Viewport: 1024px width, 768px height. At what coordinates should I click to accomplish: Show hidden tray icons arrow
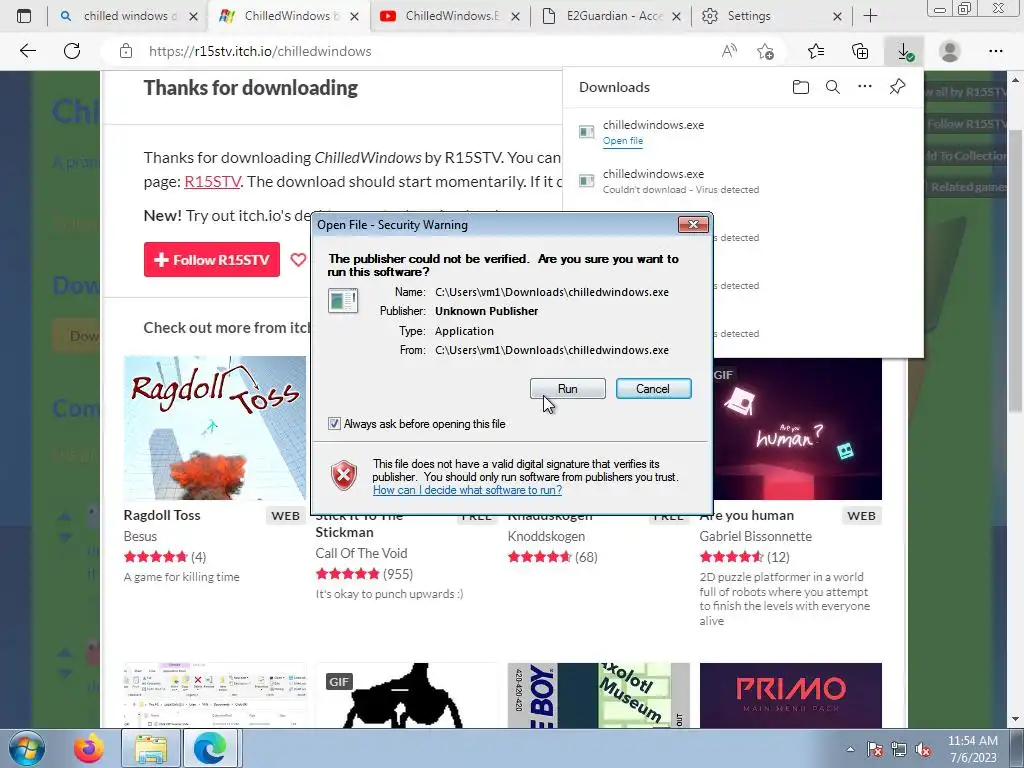click(850, 749)
